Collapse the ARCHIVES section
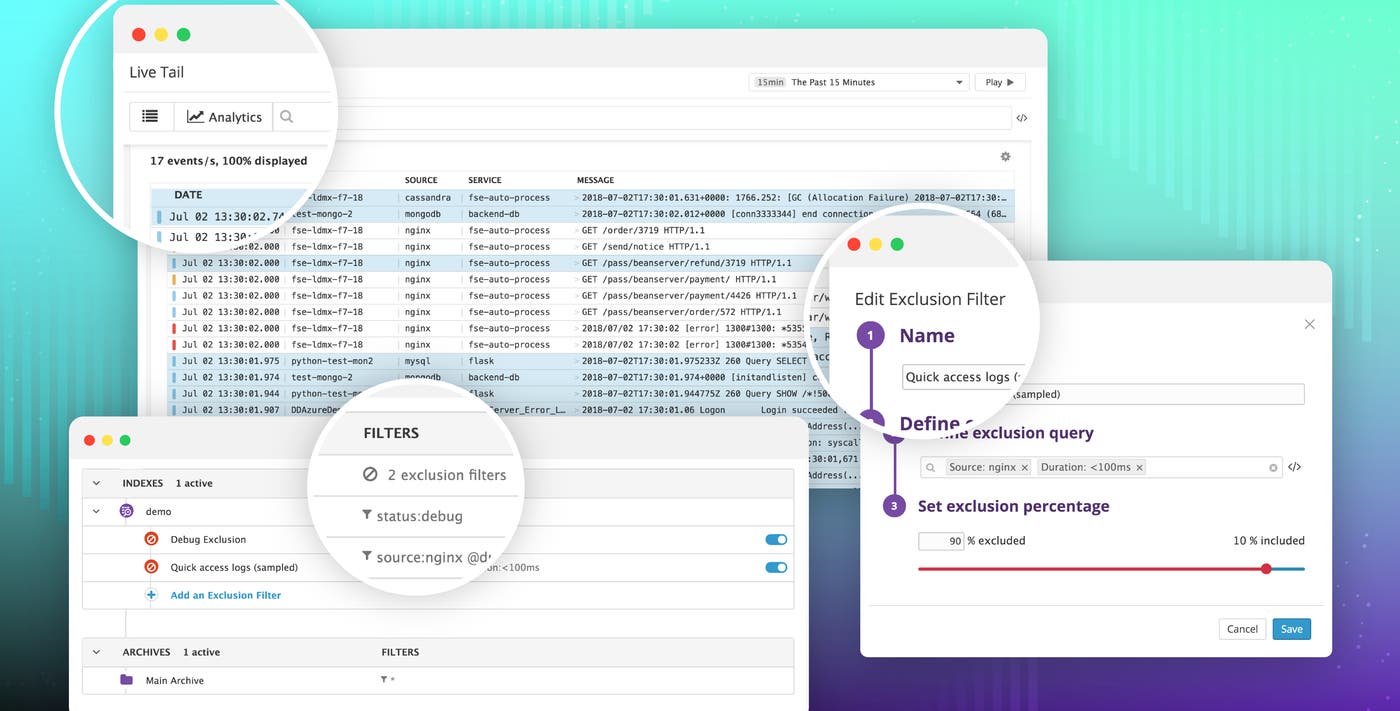This screenshot has height=711, width=1400. click(x=95, y=651)
